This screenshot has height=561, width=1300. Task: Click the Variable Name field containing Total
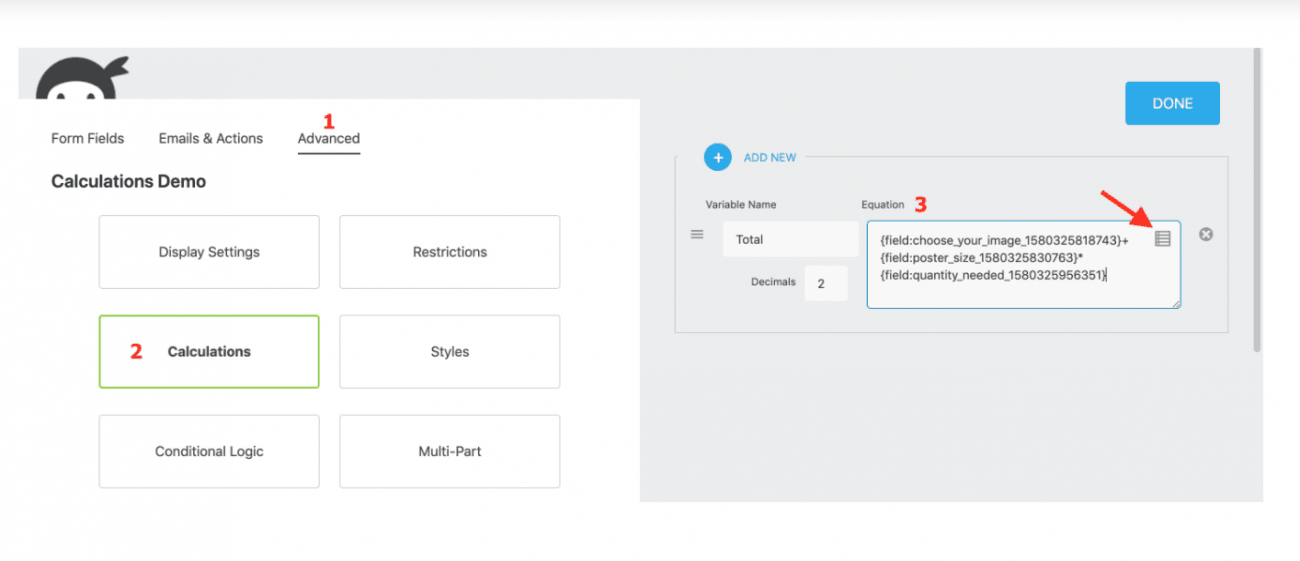point(790,240)
